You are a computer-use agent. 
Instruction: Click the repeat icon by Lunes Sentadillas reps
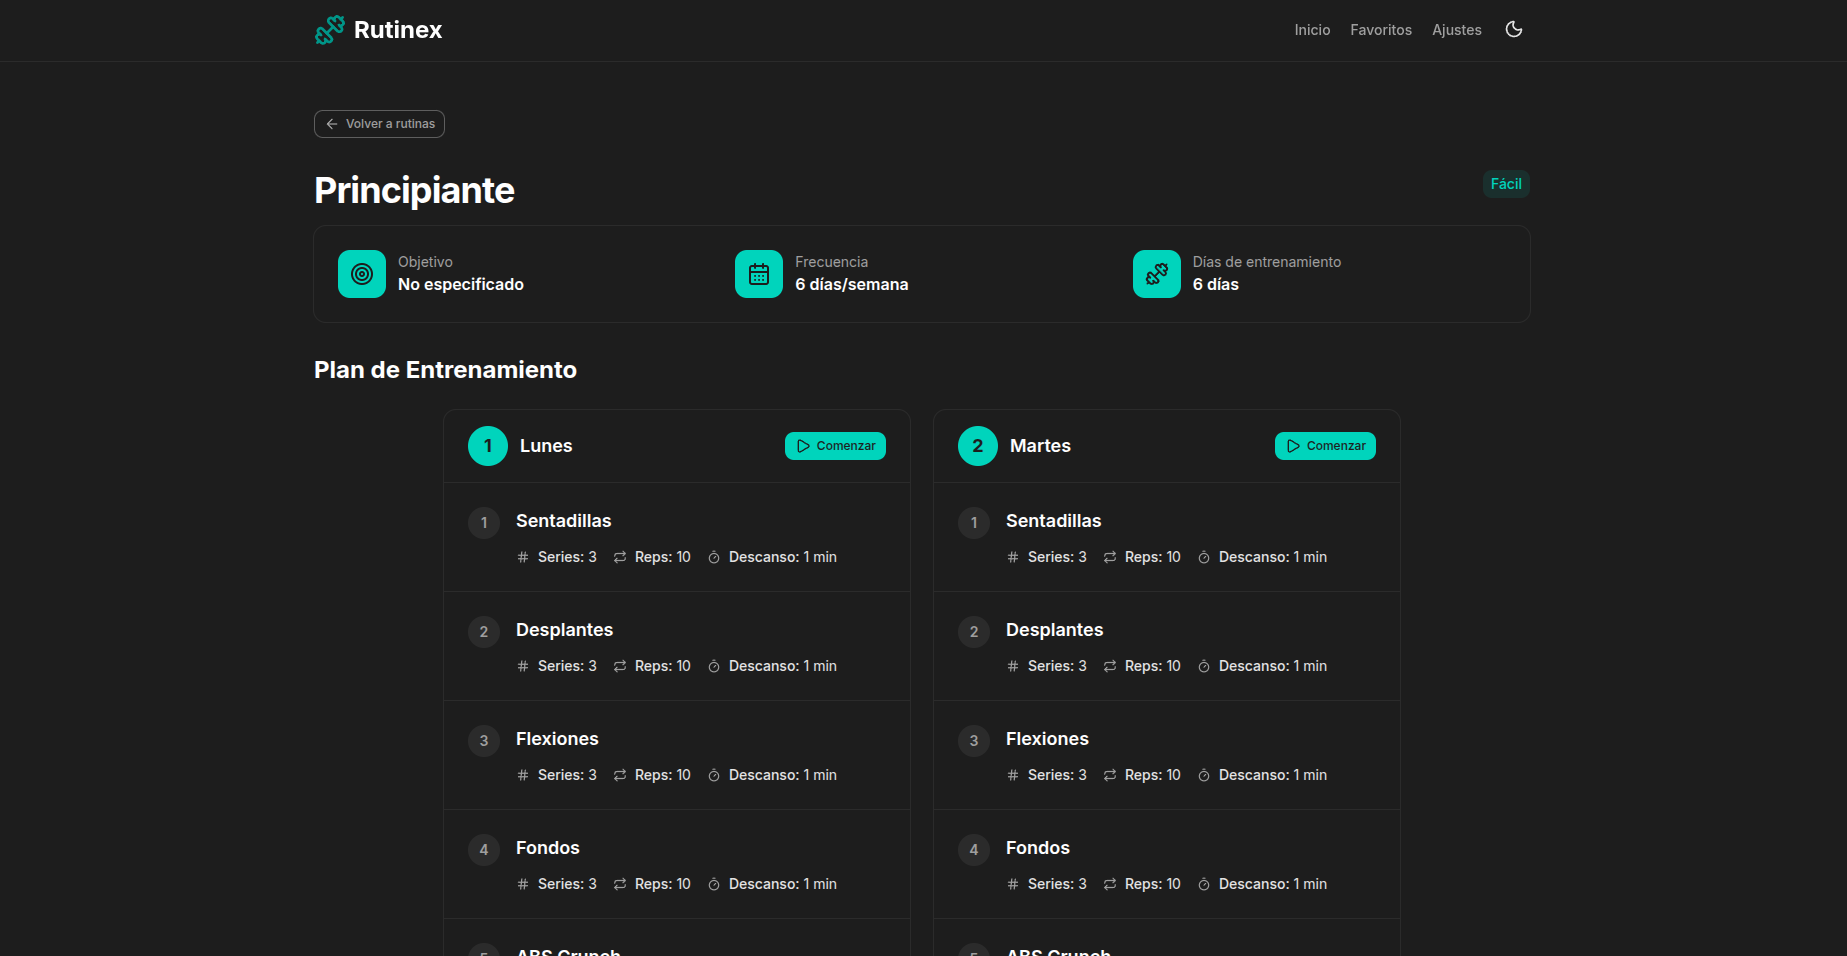click(620, 557)
